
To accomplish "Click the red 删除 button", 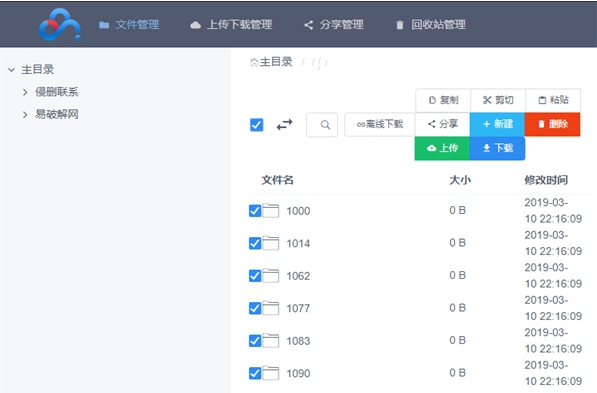I will [x=552, y=124].
